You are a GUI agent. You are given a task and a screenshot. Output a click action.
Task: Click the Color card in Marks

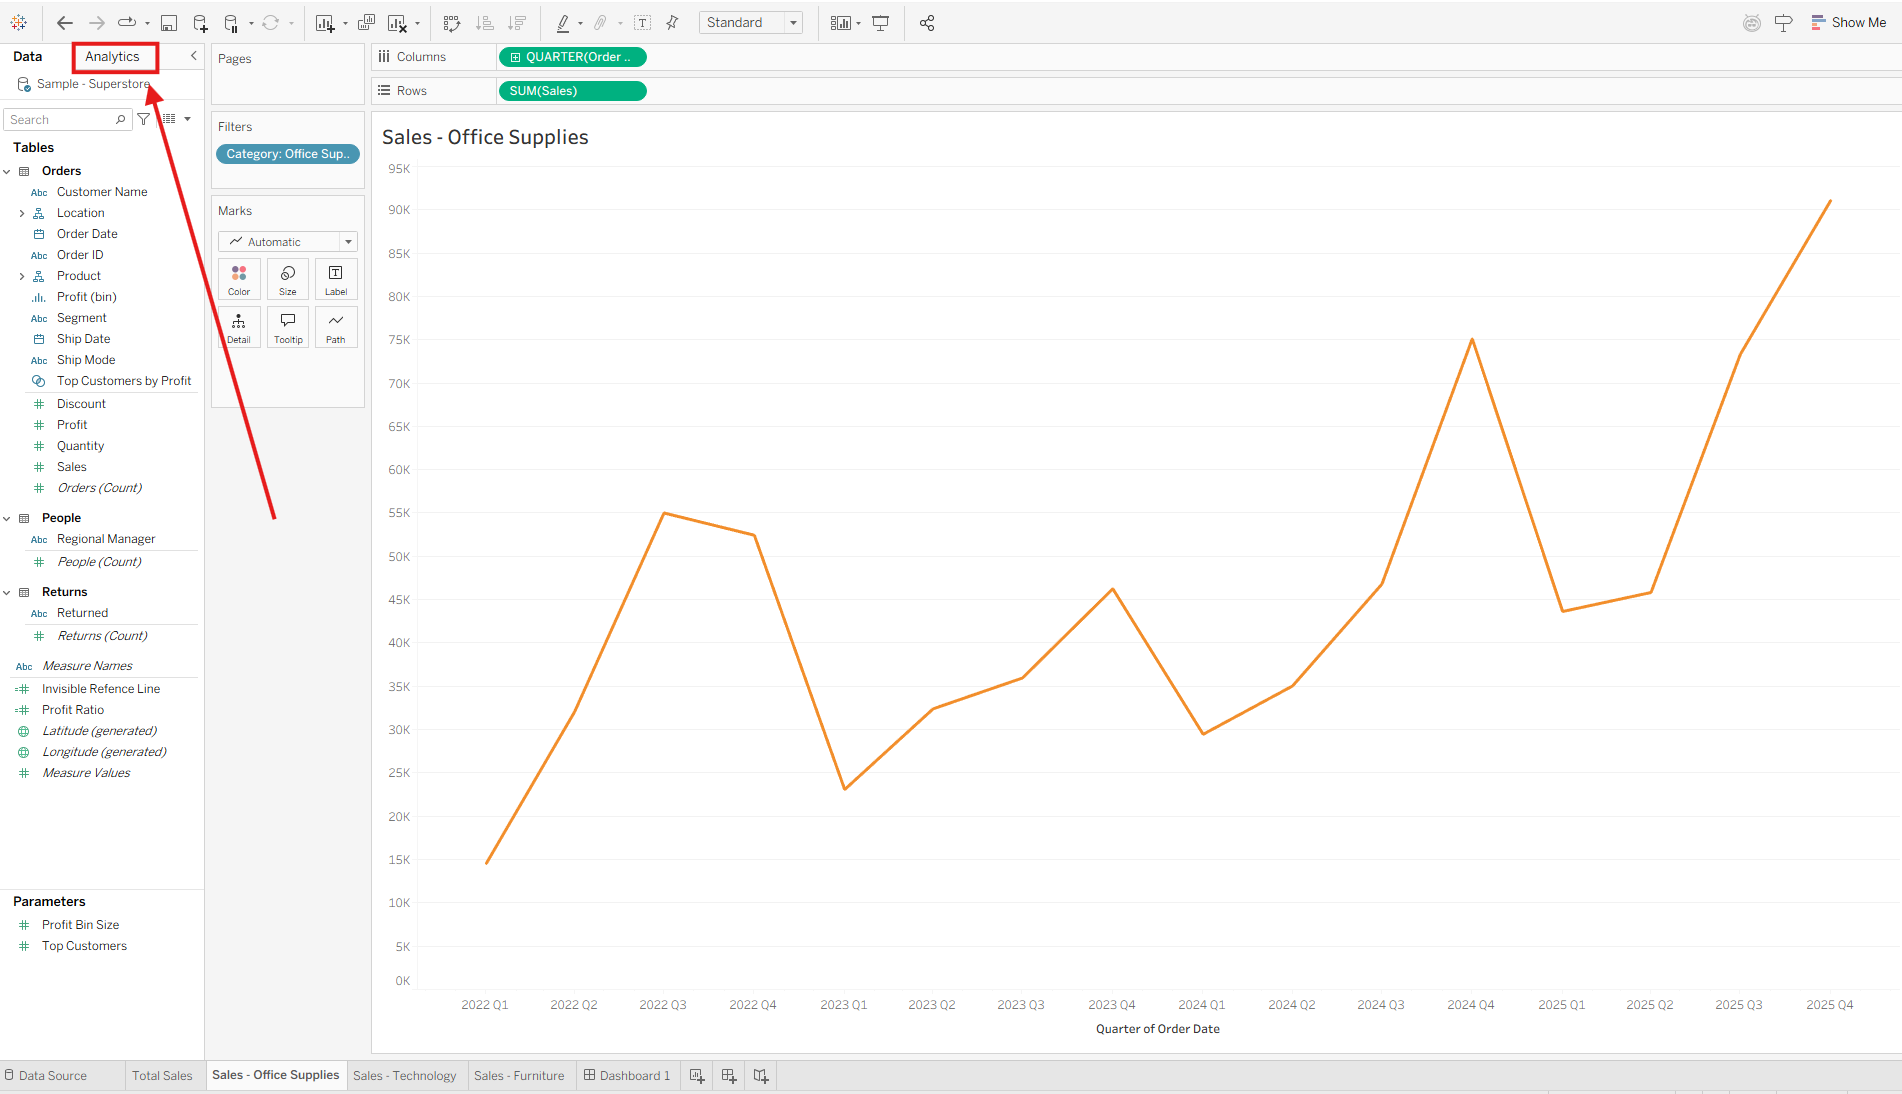[239, 279]
